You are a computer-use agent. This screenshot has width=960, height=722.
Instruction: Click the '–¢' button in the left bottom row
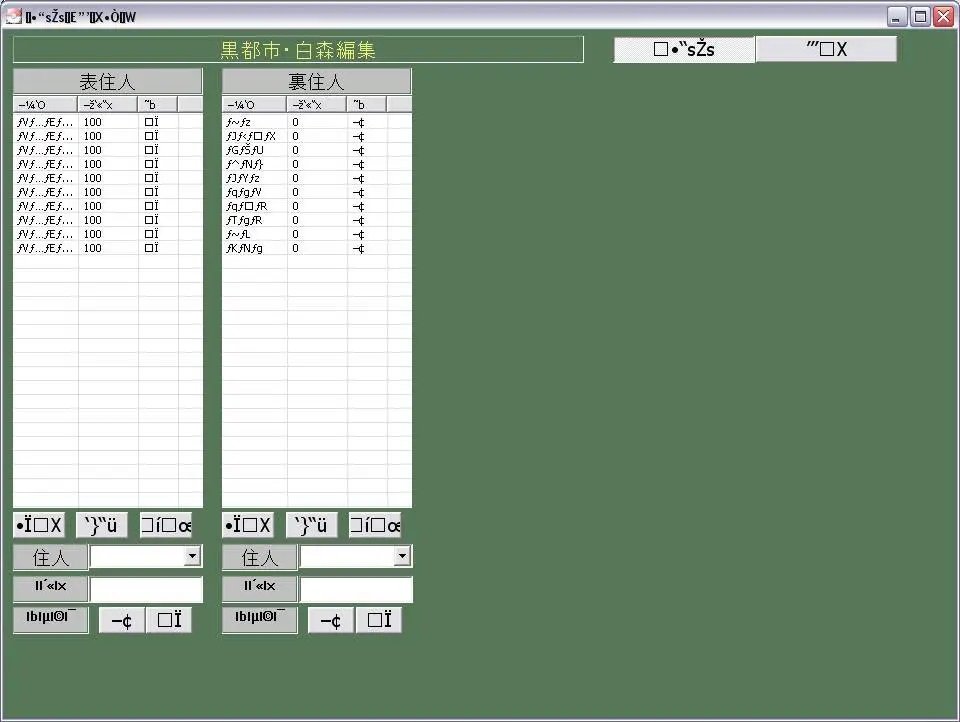pyautogui.click(x=122, y=620)
